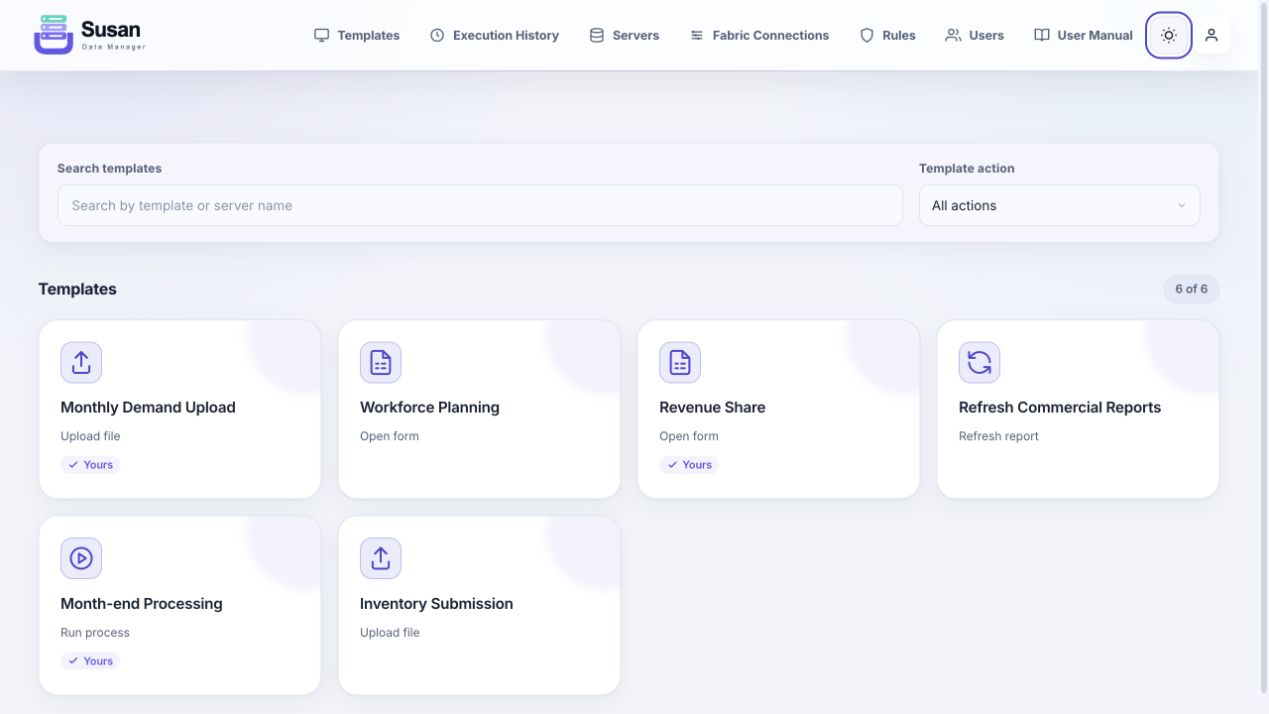Screen dimensions: 1269x714
Task: Click the Yours badge on Monthly Demand Upload
Action: [x=90, y=465]
